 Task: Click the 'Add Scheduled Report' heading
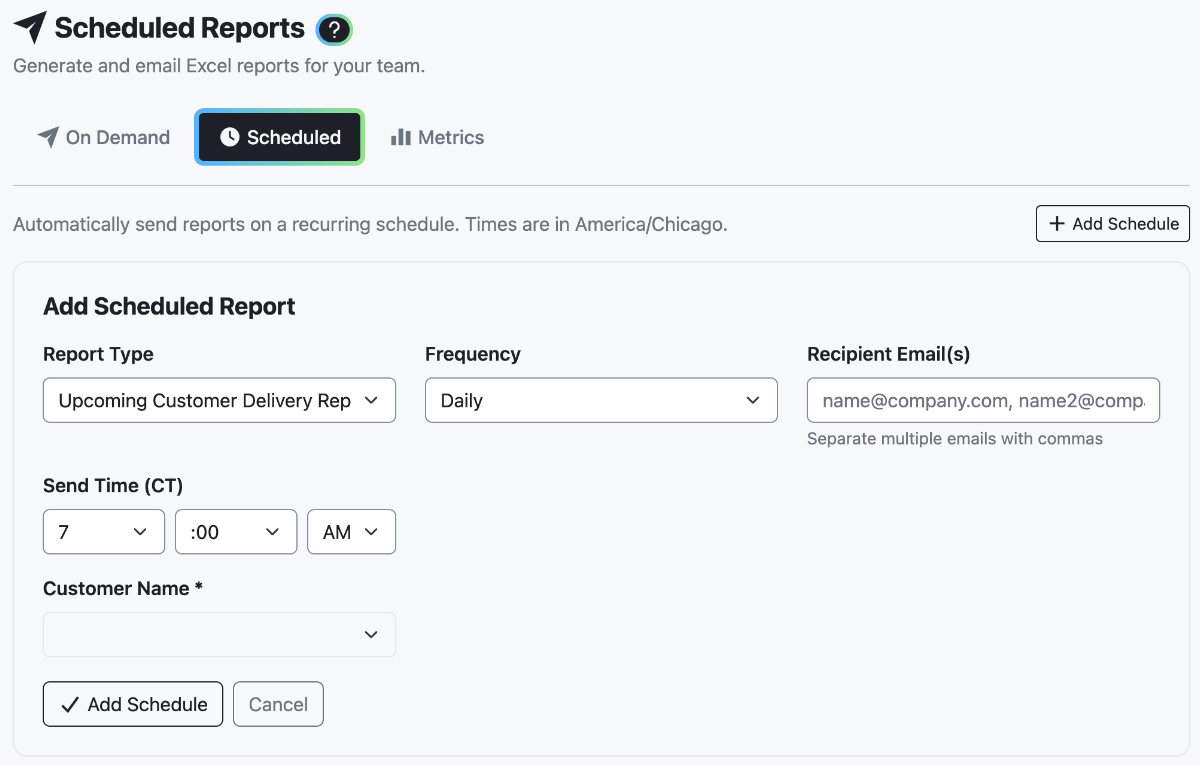[169, 306]
